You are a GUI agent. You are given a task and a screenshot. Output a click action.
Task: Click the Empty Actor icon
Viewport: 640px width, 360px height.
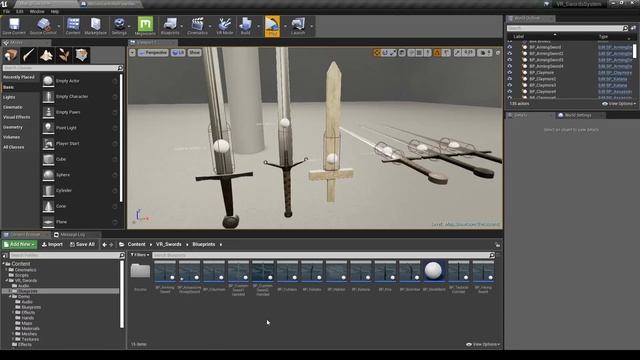click(x=48, y=81)
